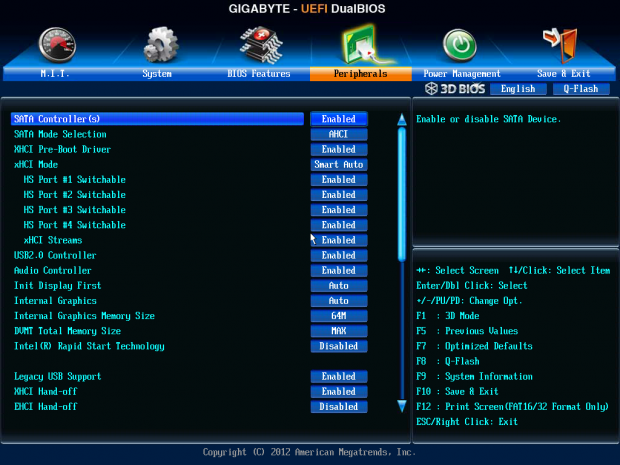
Task: Click the System gears icon
Action: pos(160,45)
